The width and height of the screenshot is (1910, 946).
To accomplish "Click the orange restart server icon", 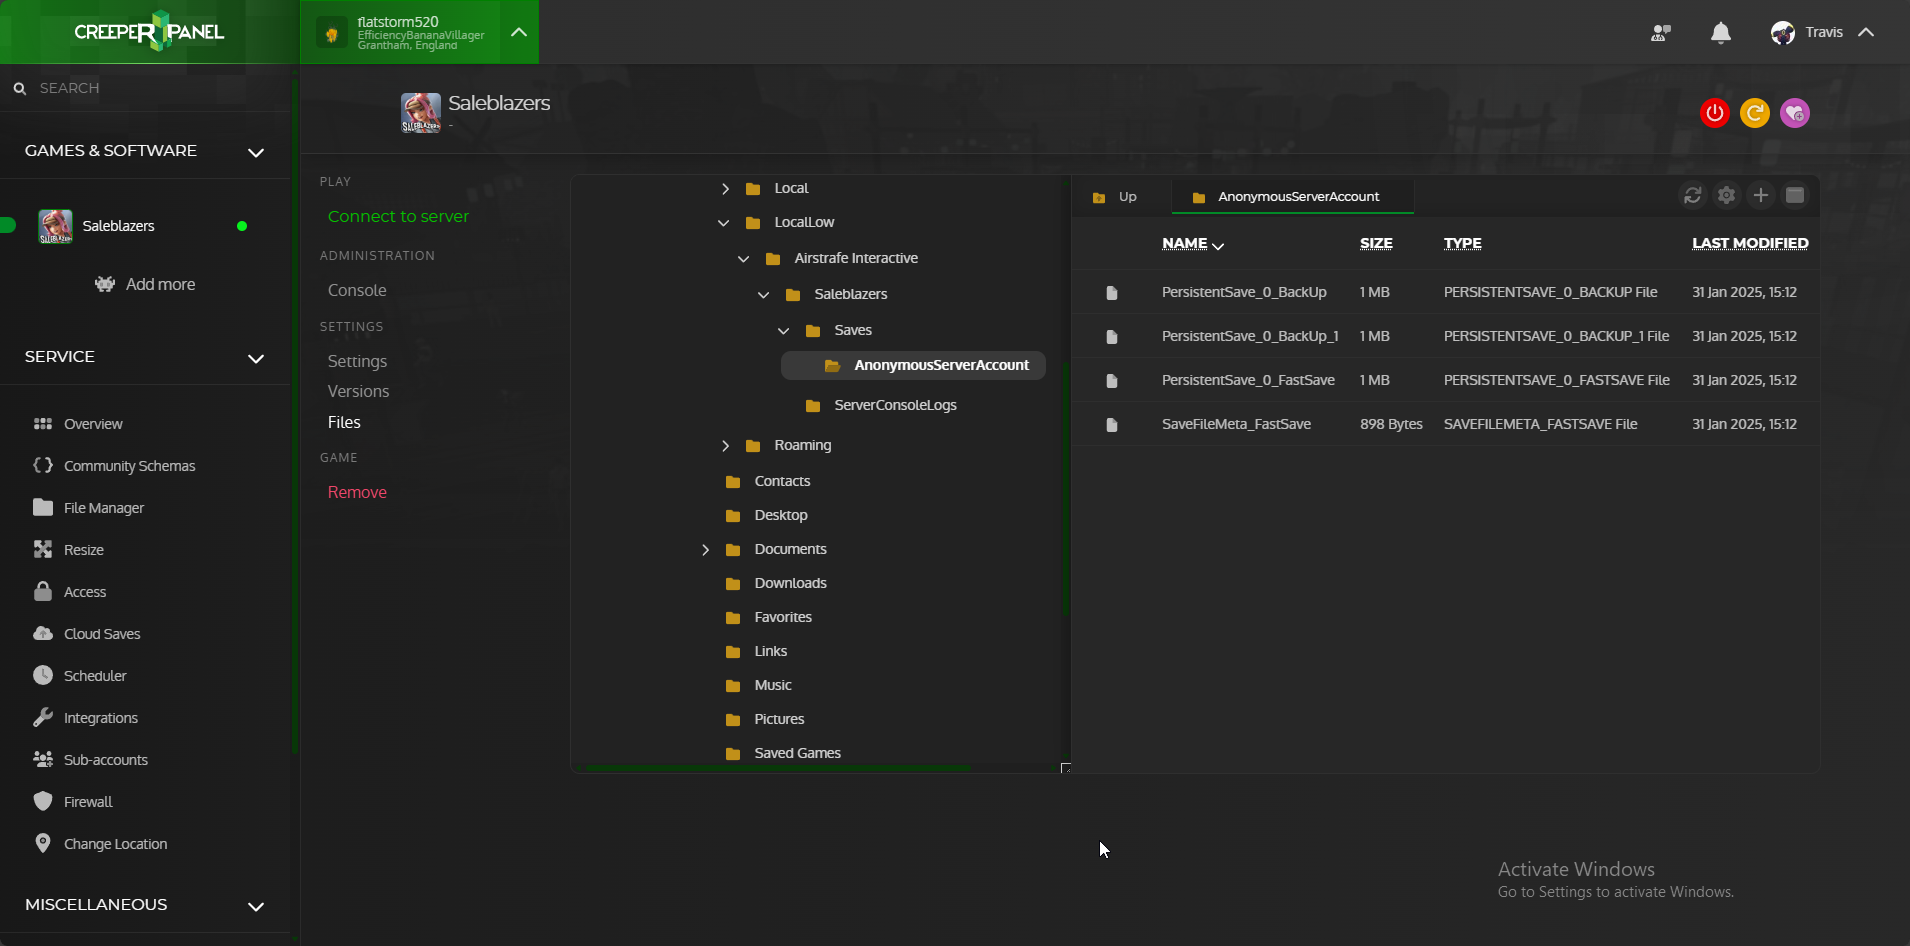I will tap(1755, 113).
